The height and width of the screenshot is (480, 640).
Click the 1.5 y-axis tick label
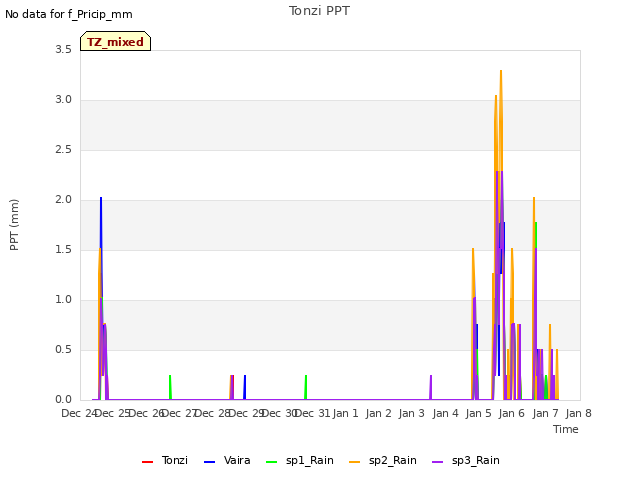click(x=64, y=249)
